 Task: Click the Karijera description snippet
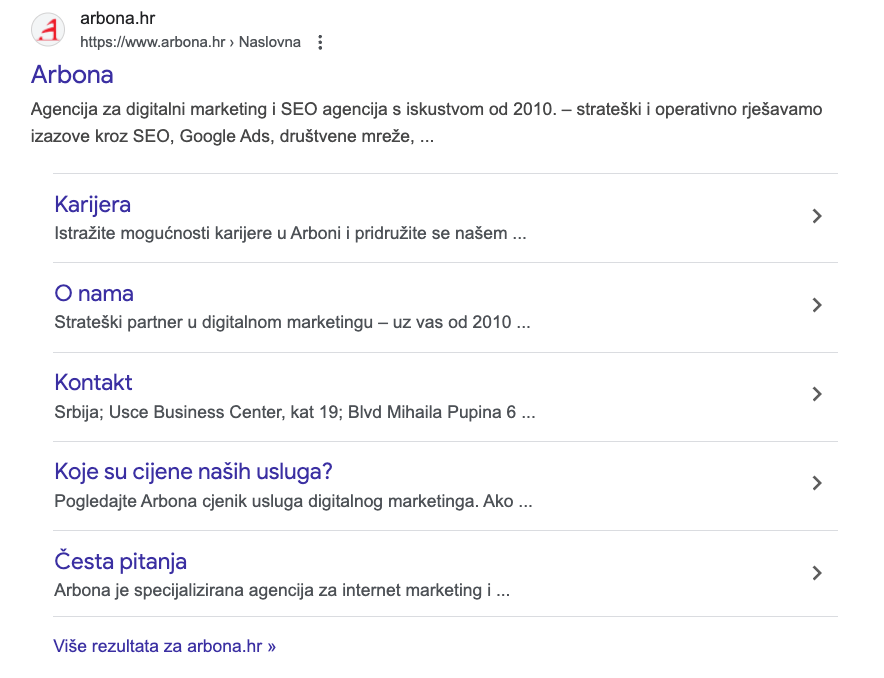pyautogui.click(x=290, y=233)
